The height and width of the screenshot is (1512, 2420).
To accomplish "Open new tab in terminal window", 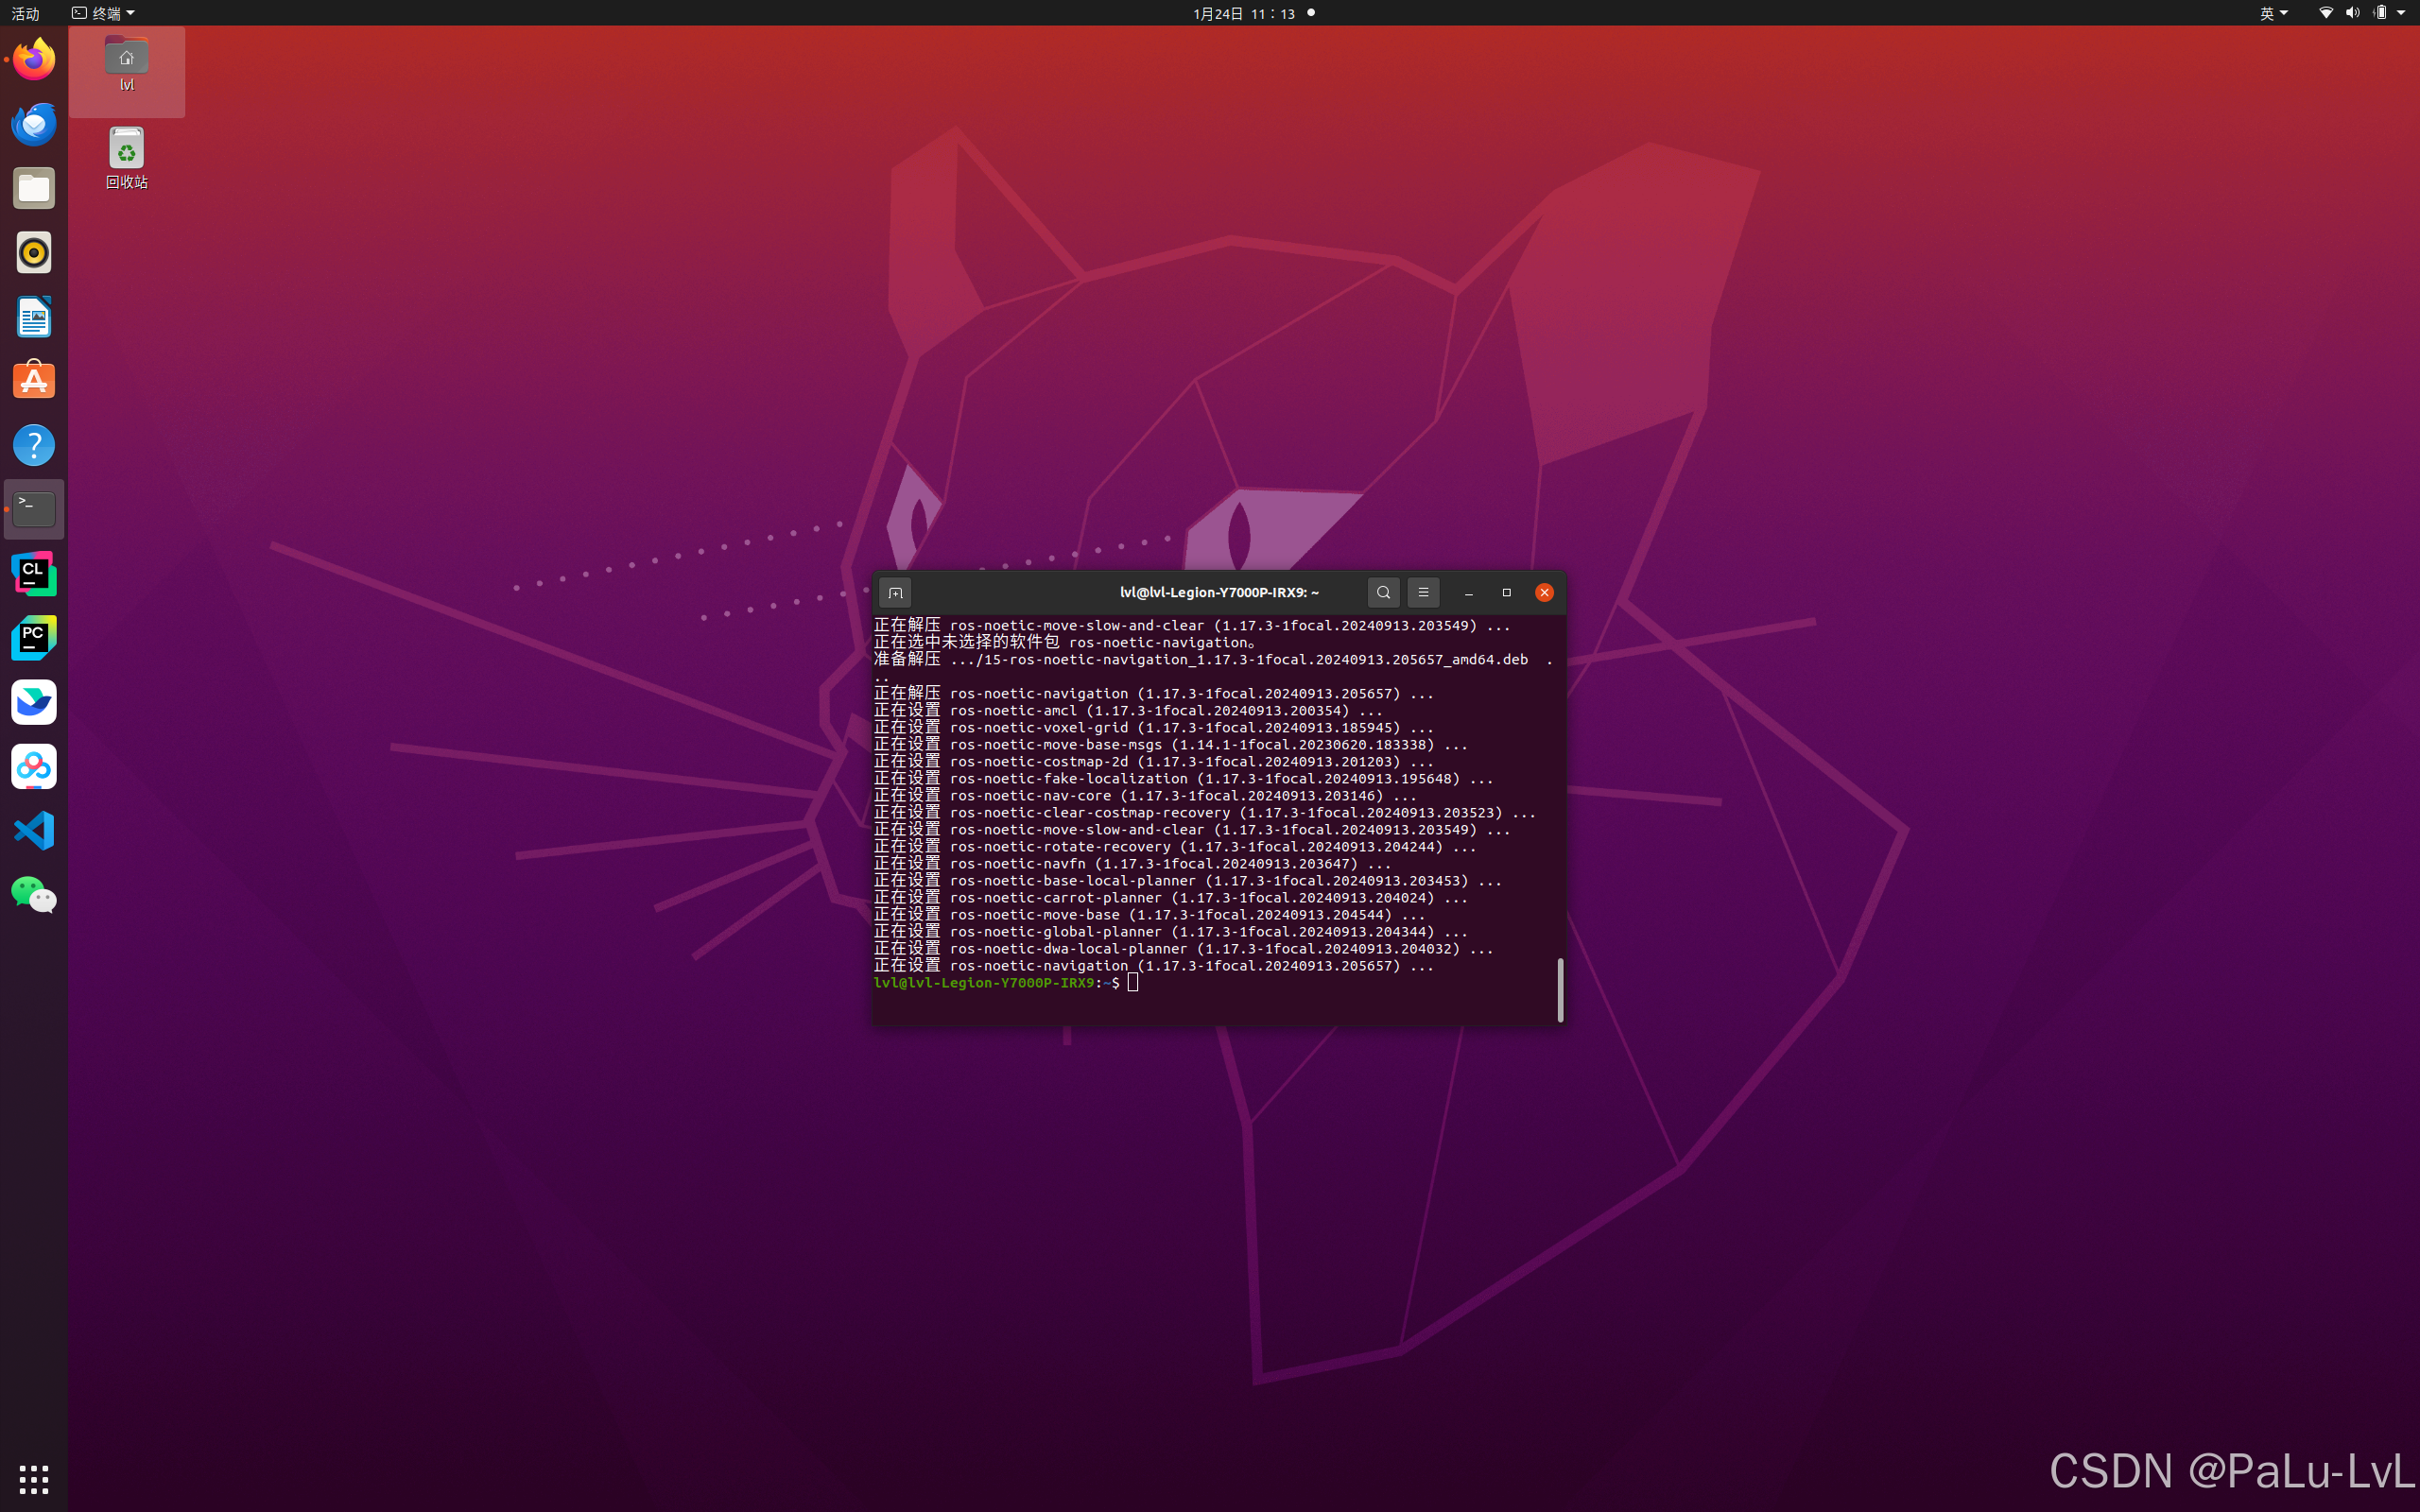I will click(x=895, y=593).
